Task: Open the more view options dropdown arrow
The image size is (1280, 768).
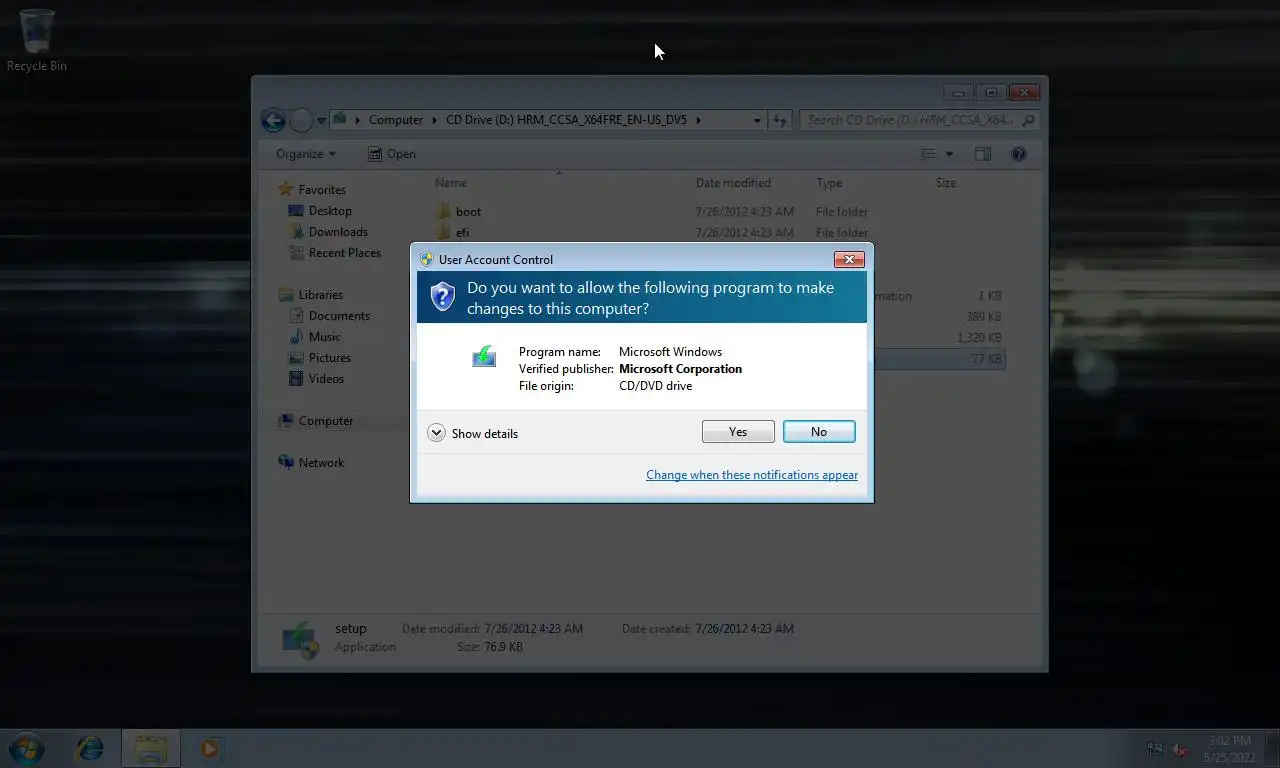Action: [949, 154]
